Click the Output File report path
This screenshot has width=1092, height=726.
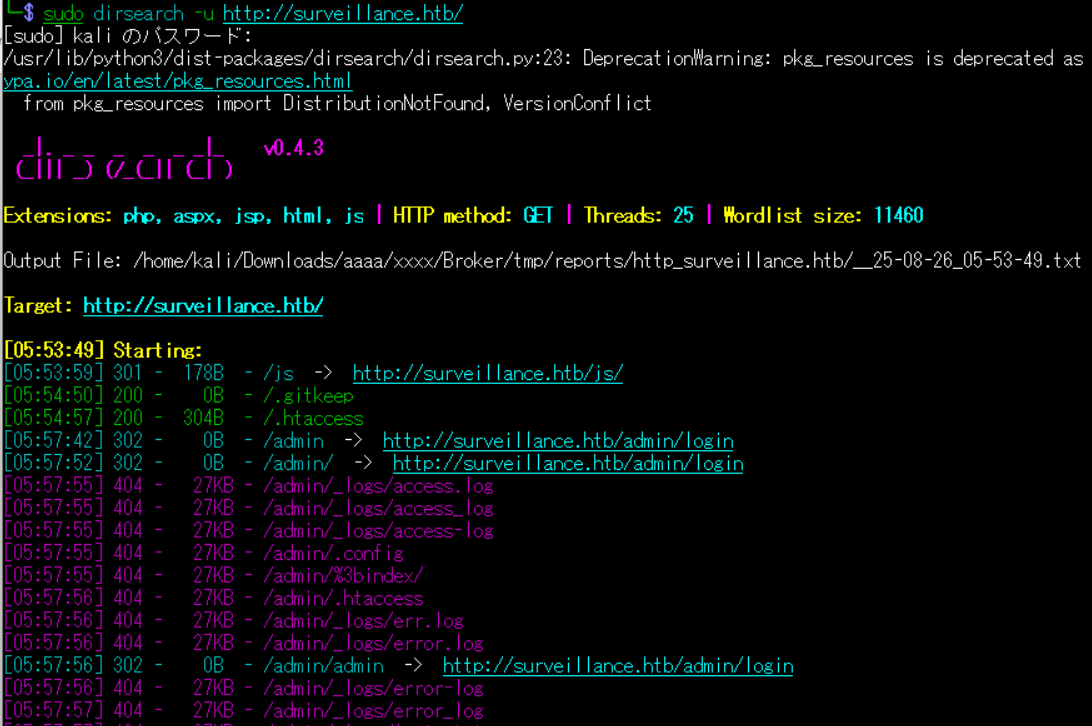pyautogui.click(x=606, y=261)
